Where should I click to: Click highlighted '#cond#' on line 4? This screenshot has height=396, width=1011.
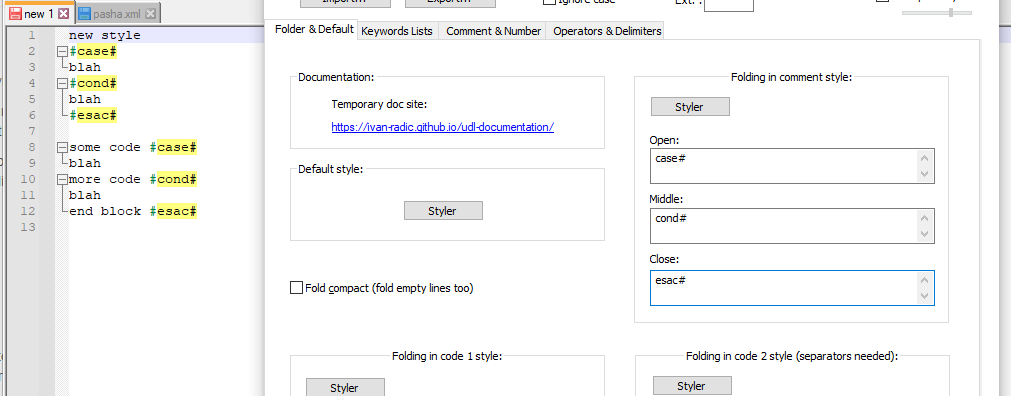[x=93, y=83]
